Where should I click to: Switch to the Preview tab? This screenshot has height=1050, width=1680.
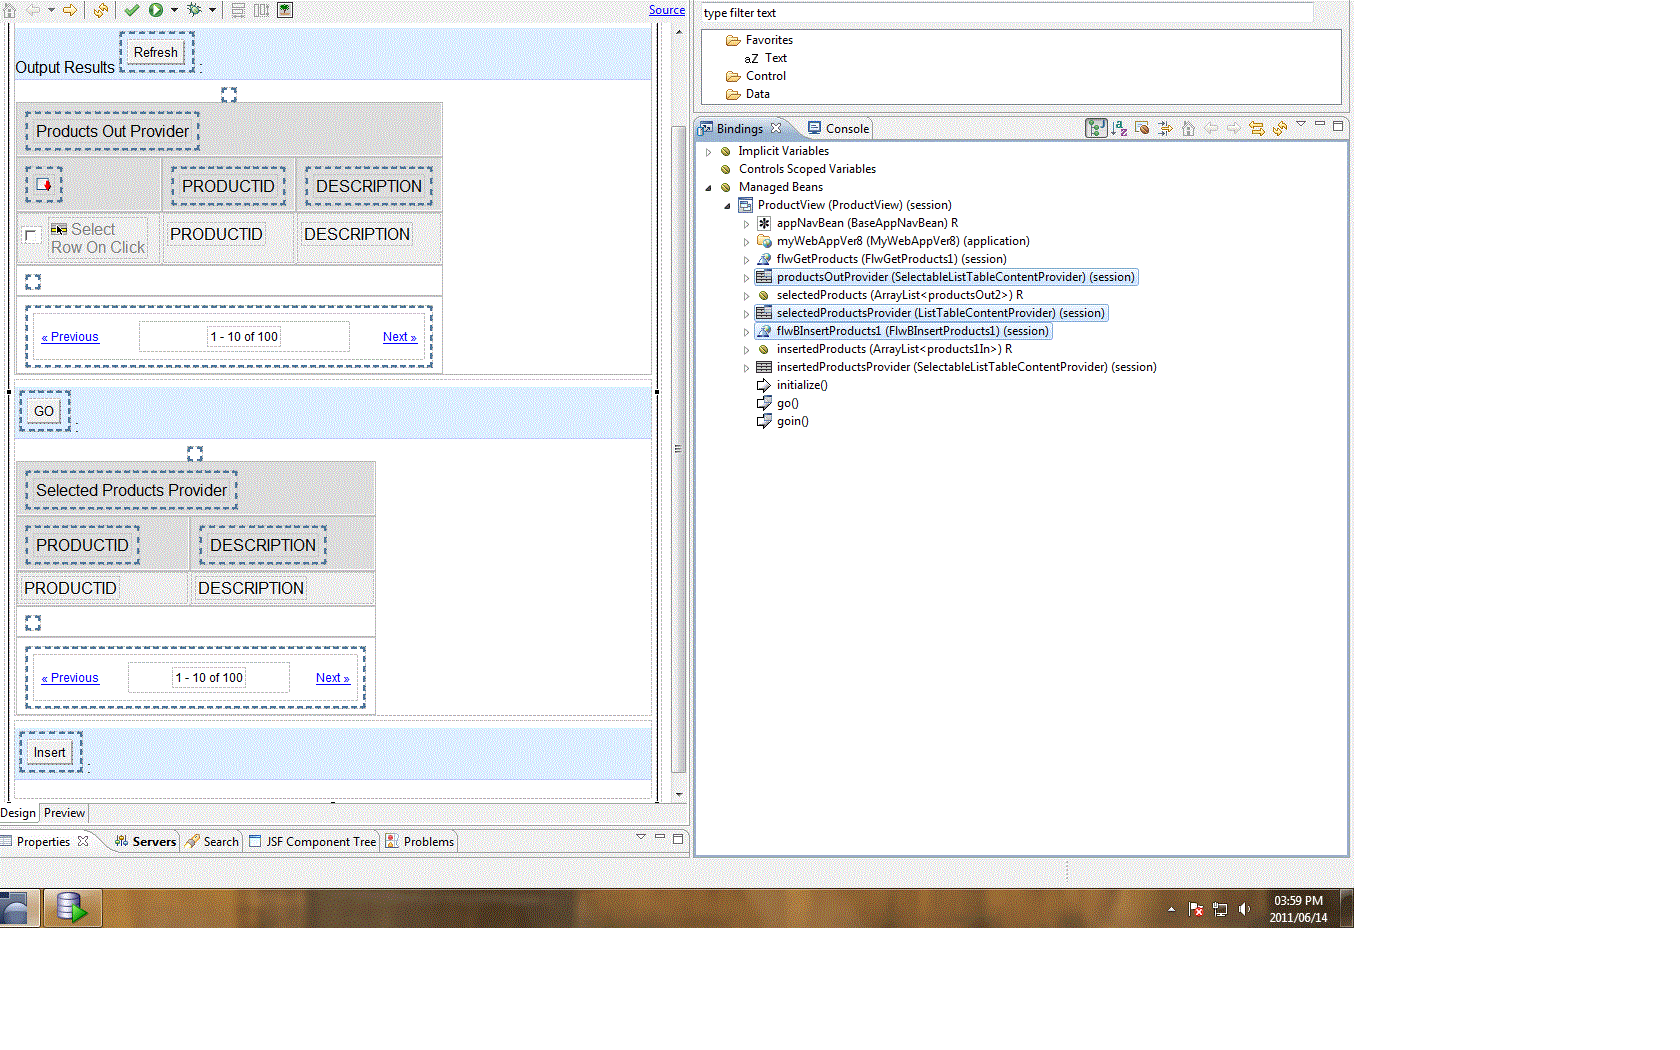tap(64, 813)
